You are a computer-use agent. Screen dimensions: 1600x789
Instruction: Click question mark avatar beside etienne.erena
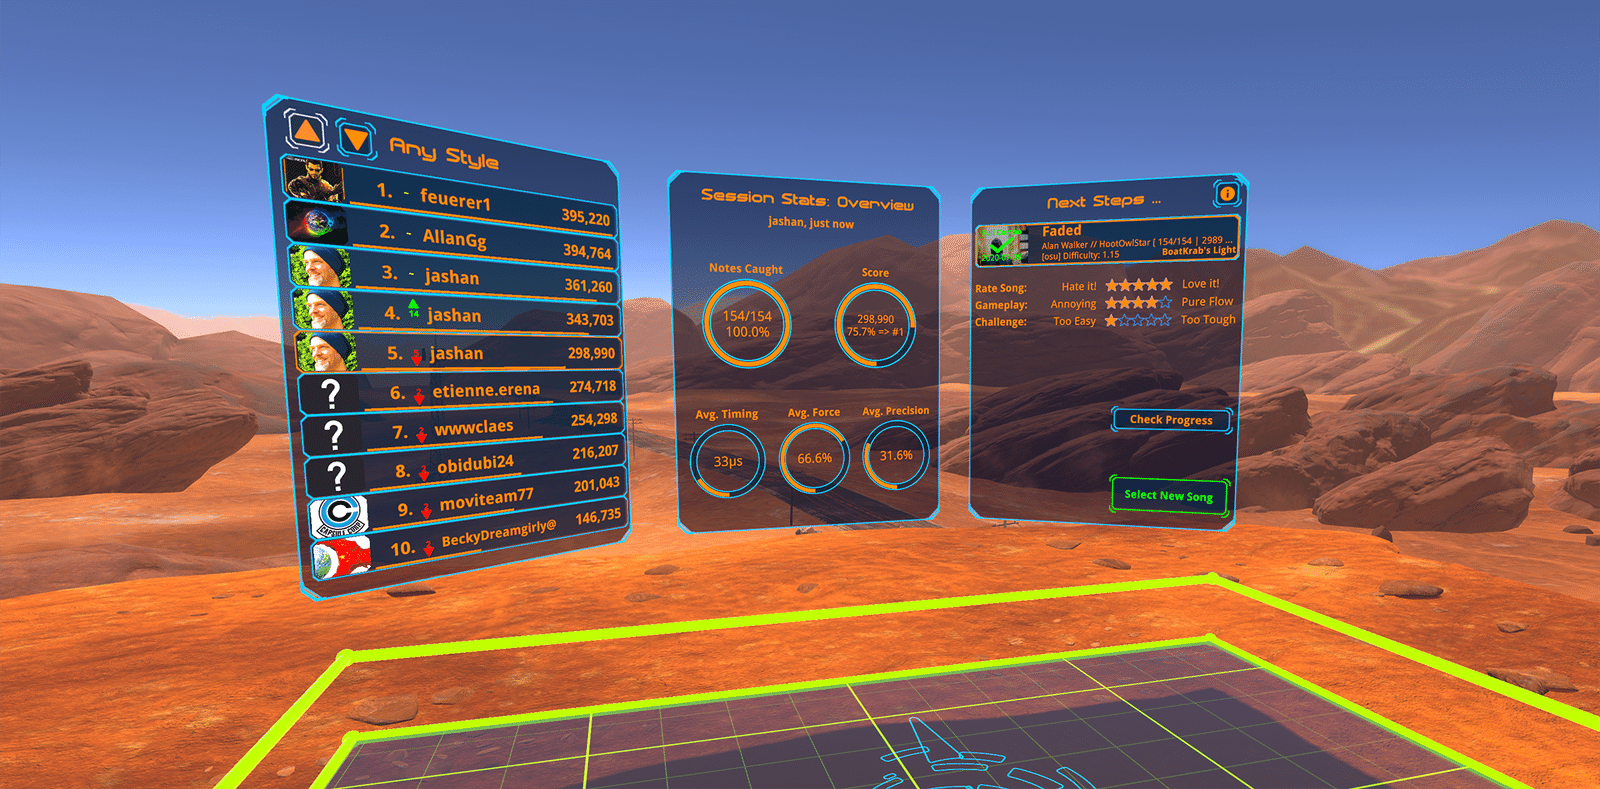[331, 394]
